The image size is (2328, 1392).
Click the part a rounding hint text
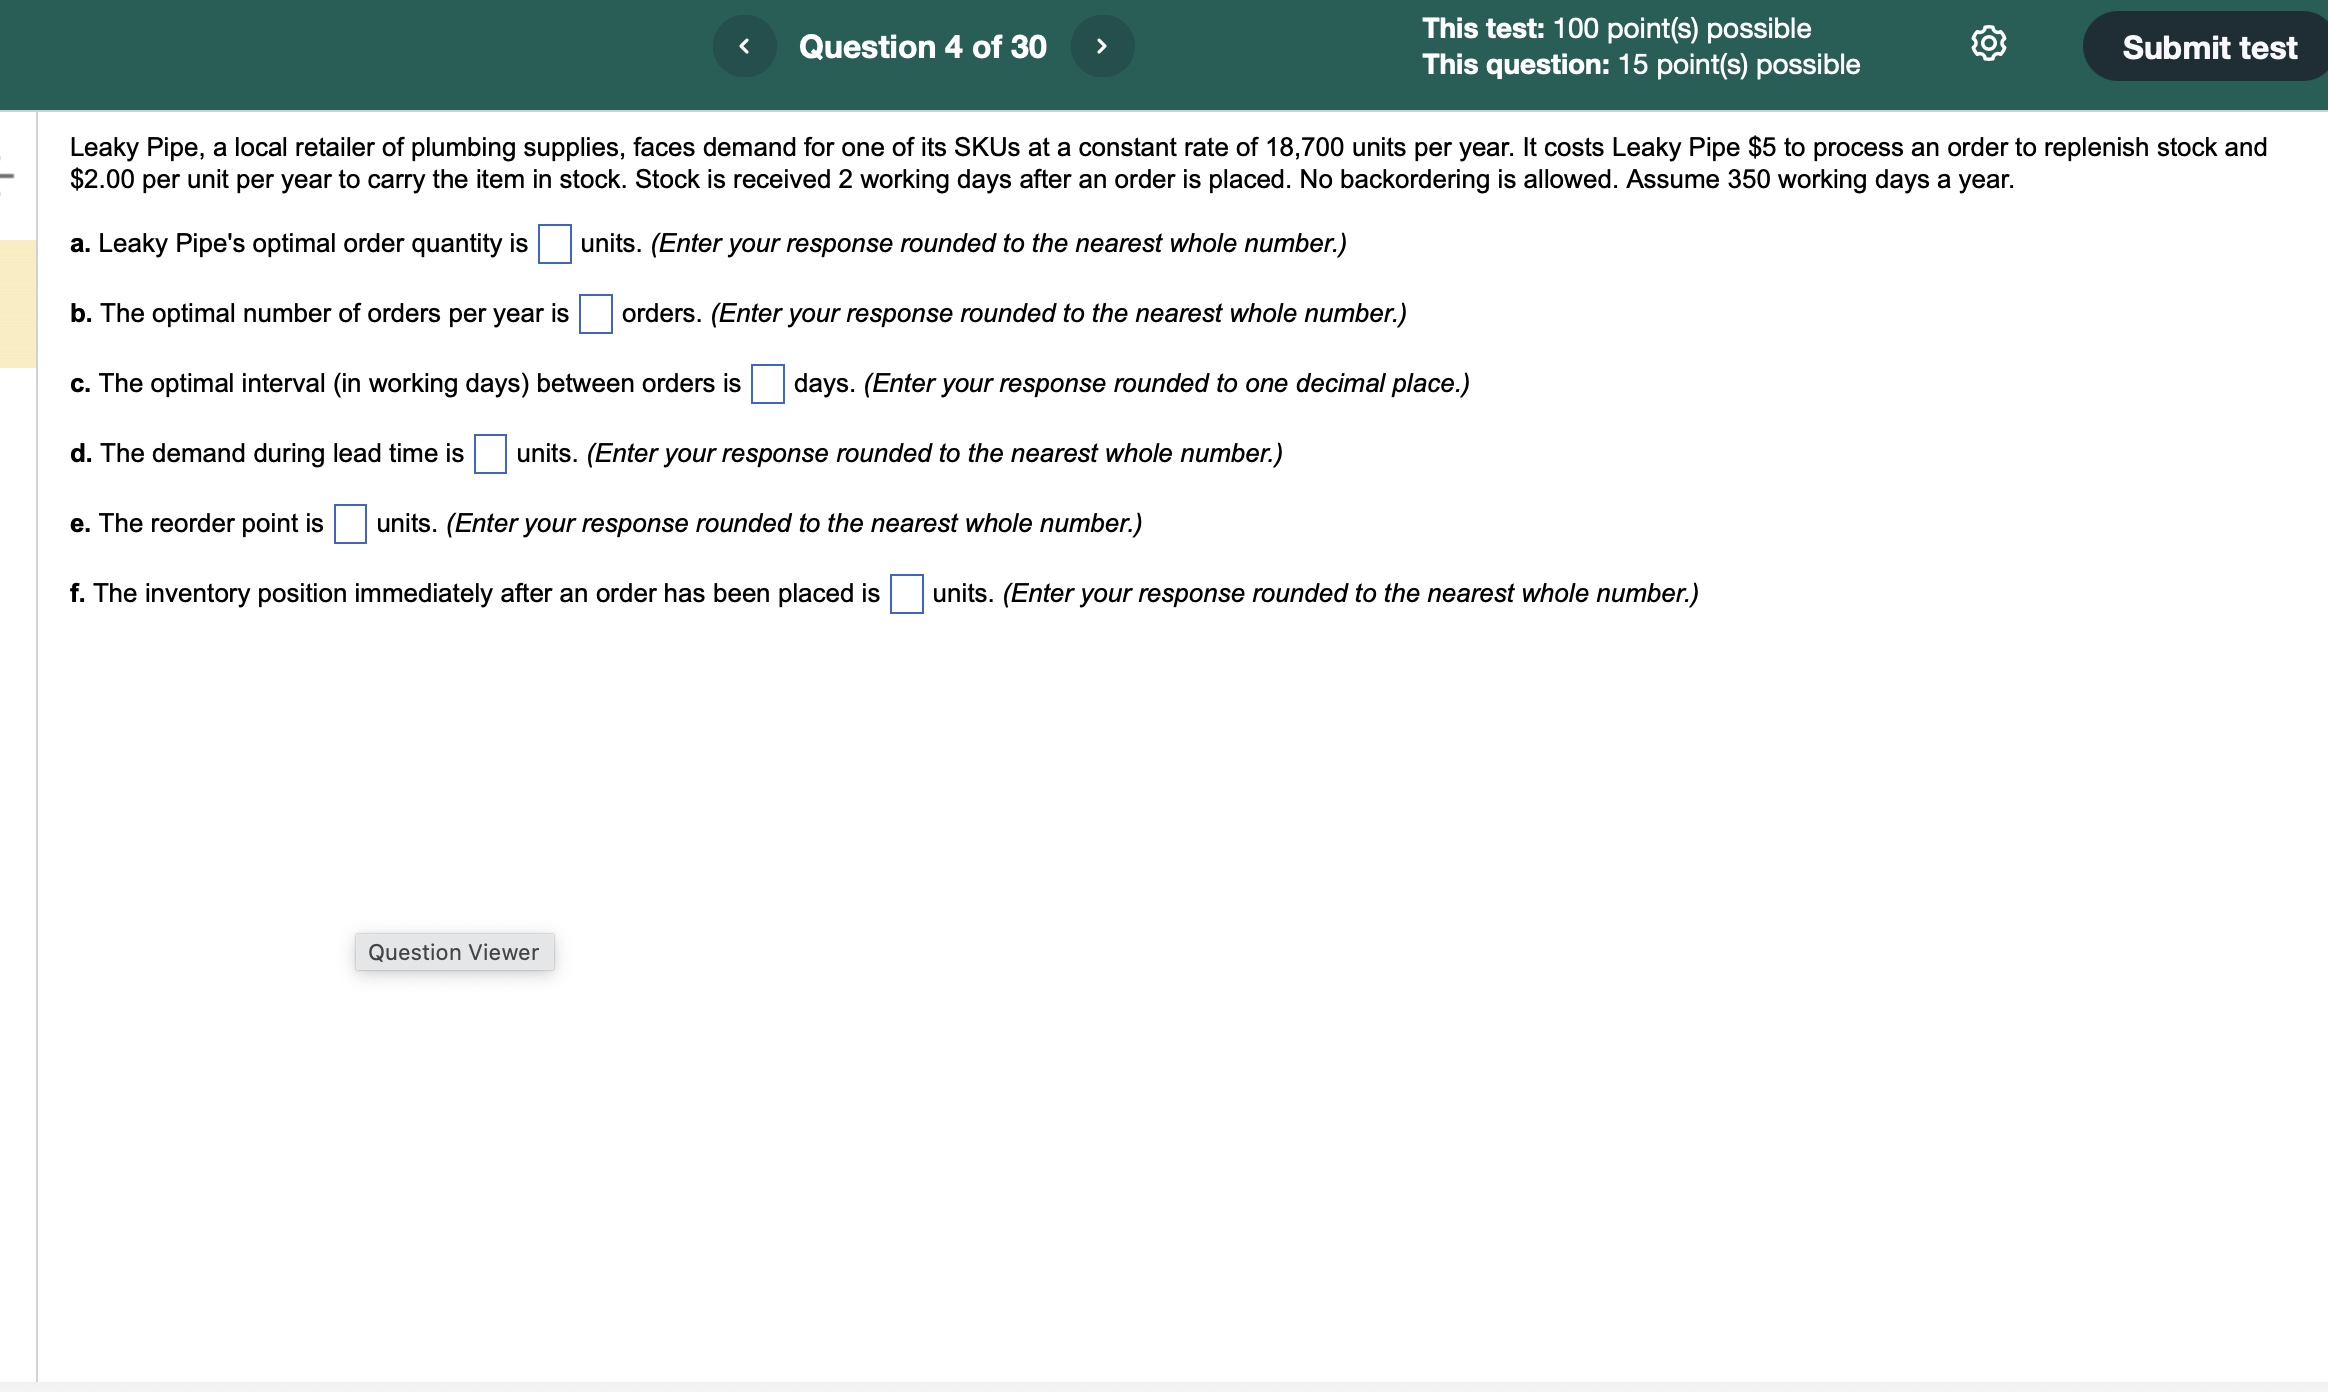click(998, 244)
